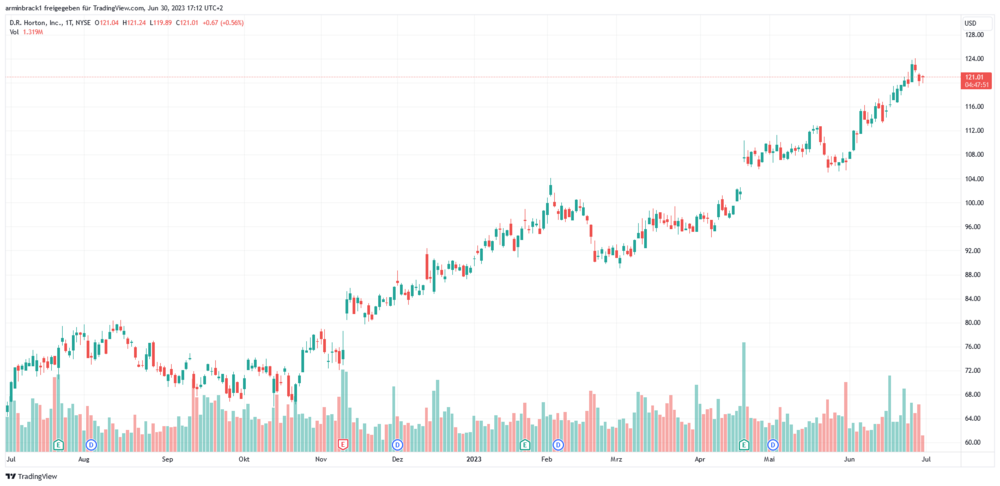Click the dividend marker before Dez

[x=397, y=443]
